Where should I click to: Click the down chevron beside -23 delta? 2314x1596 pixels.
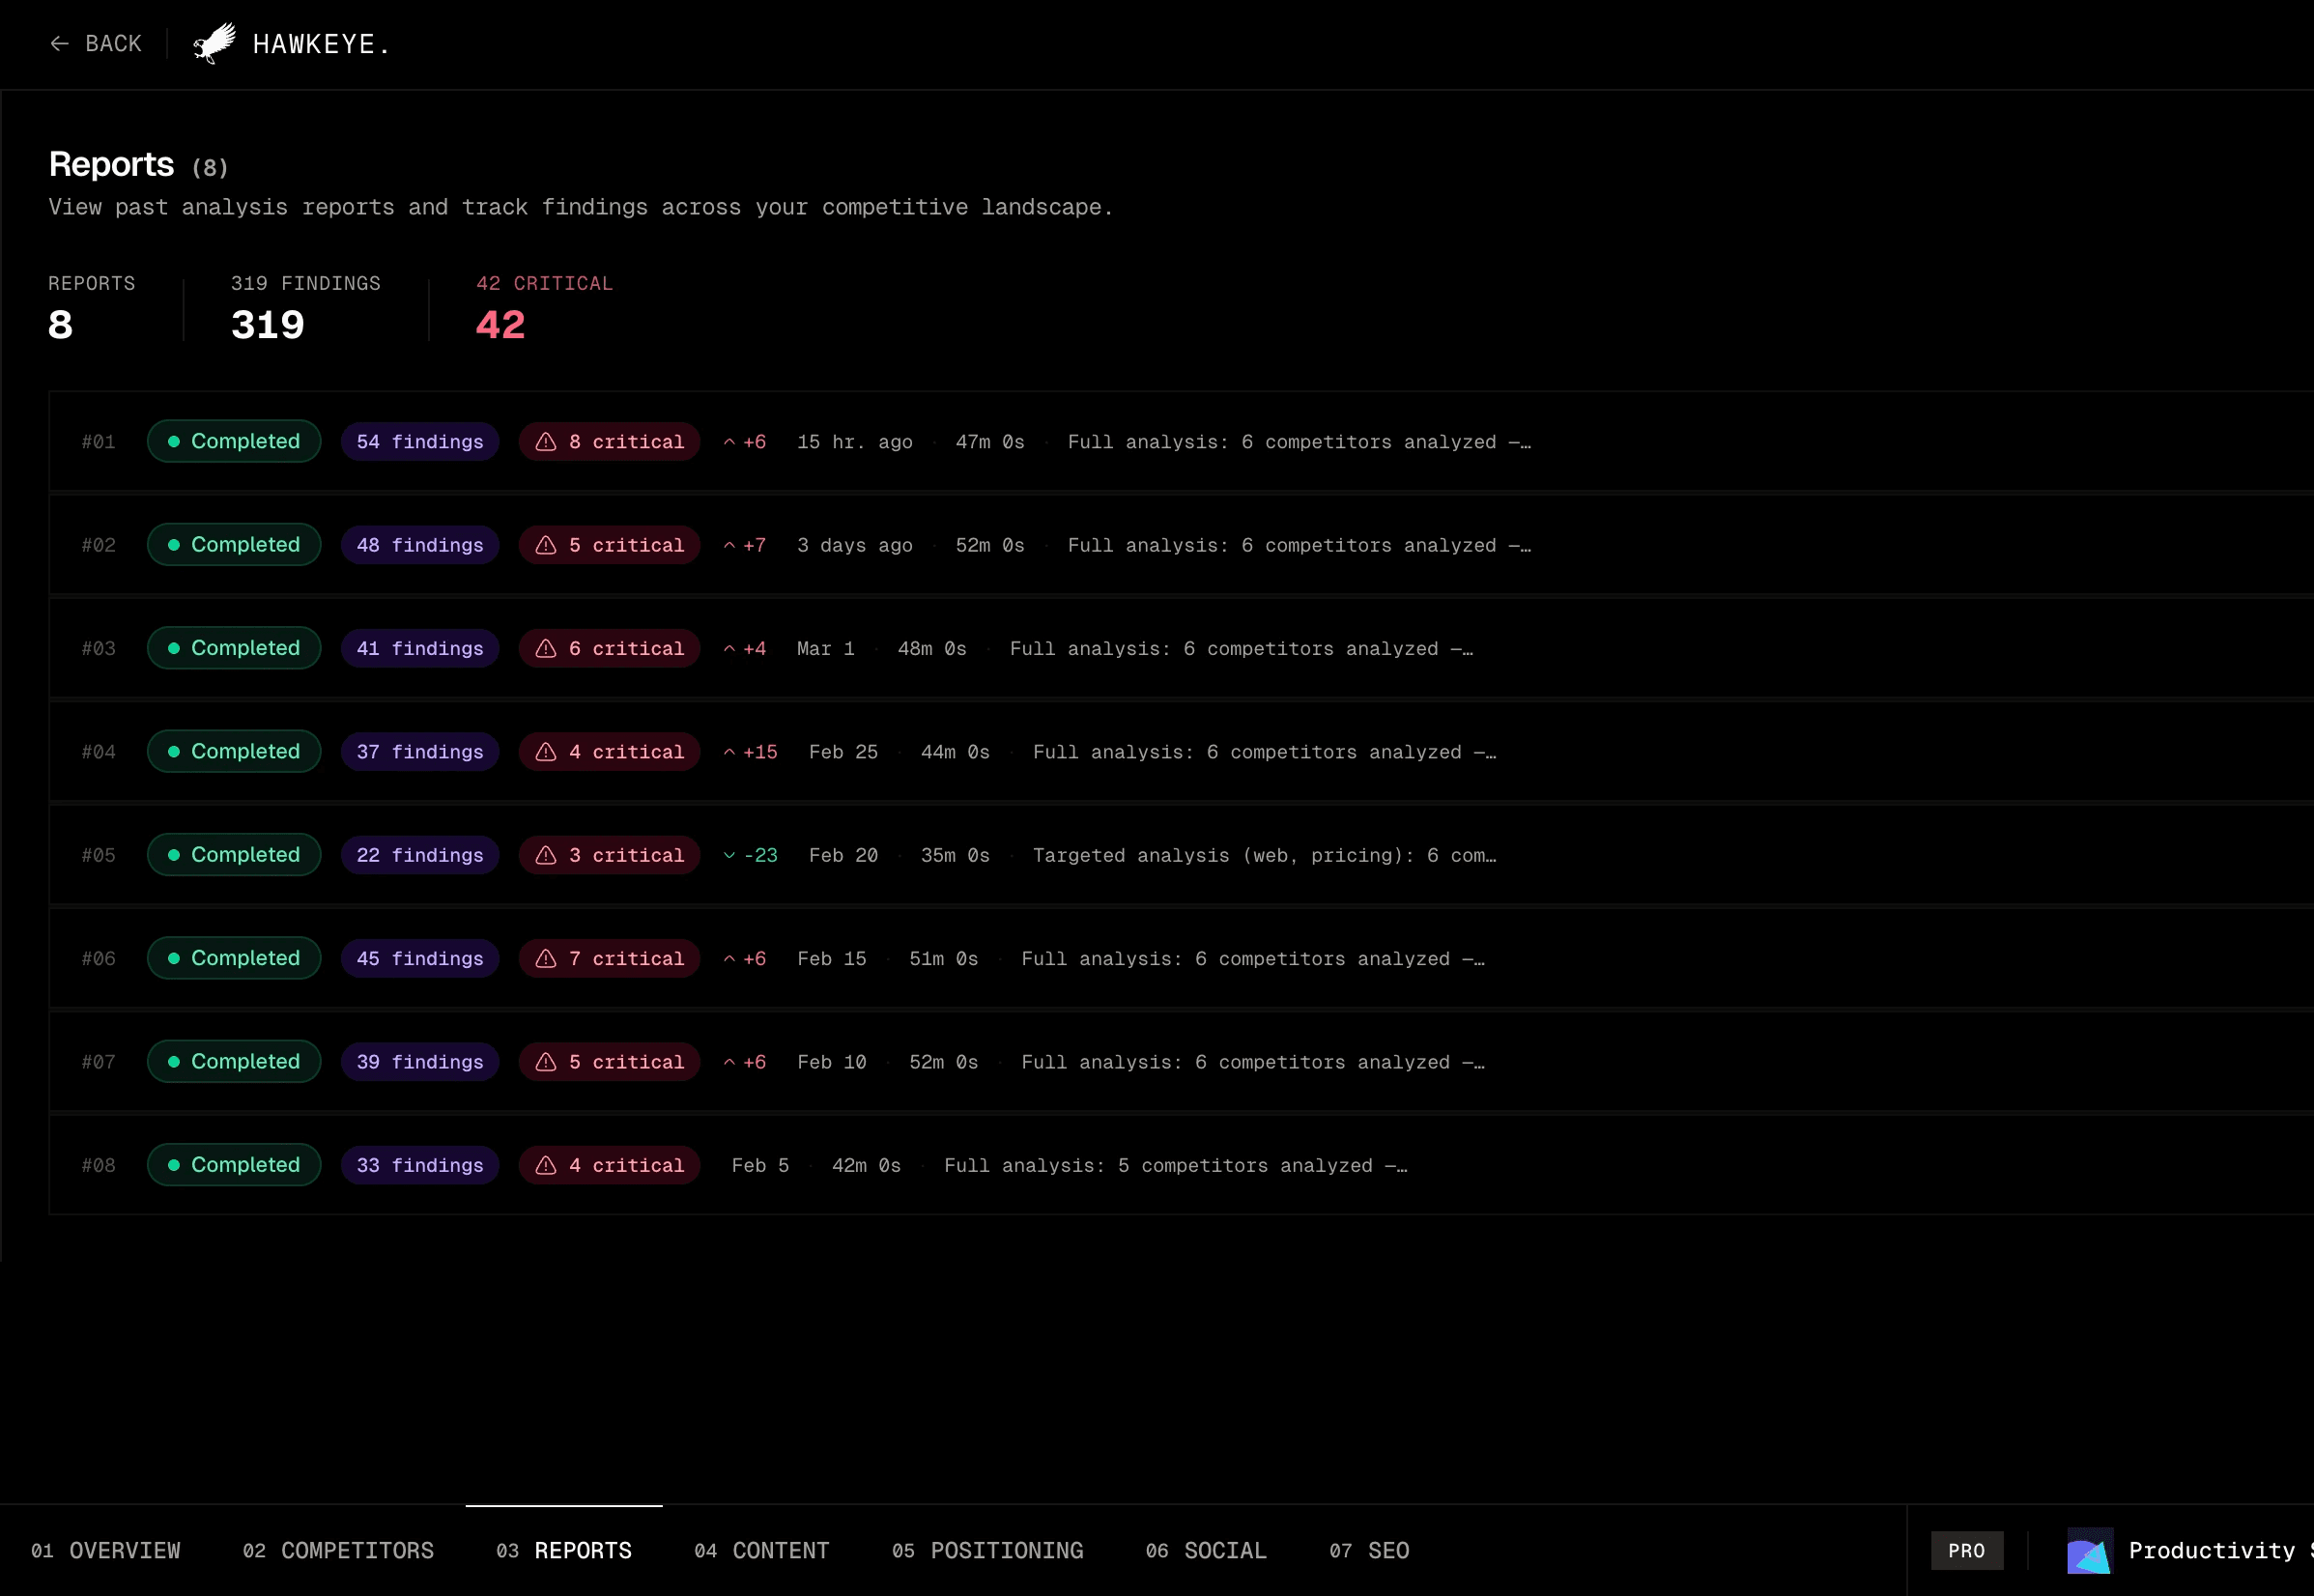point(729,855)
